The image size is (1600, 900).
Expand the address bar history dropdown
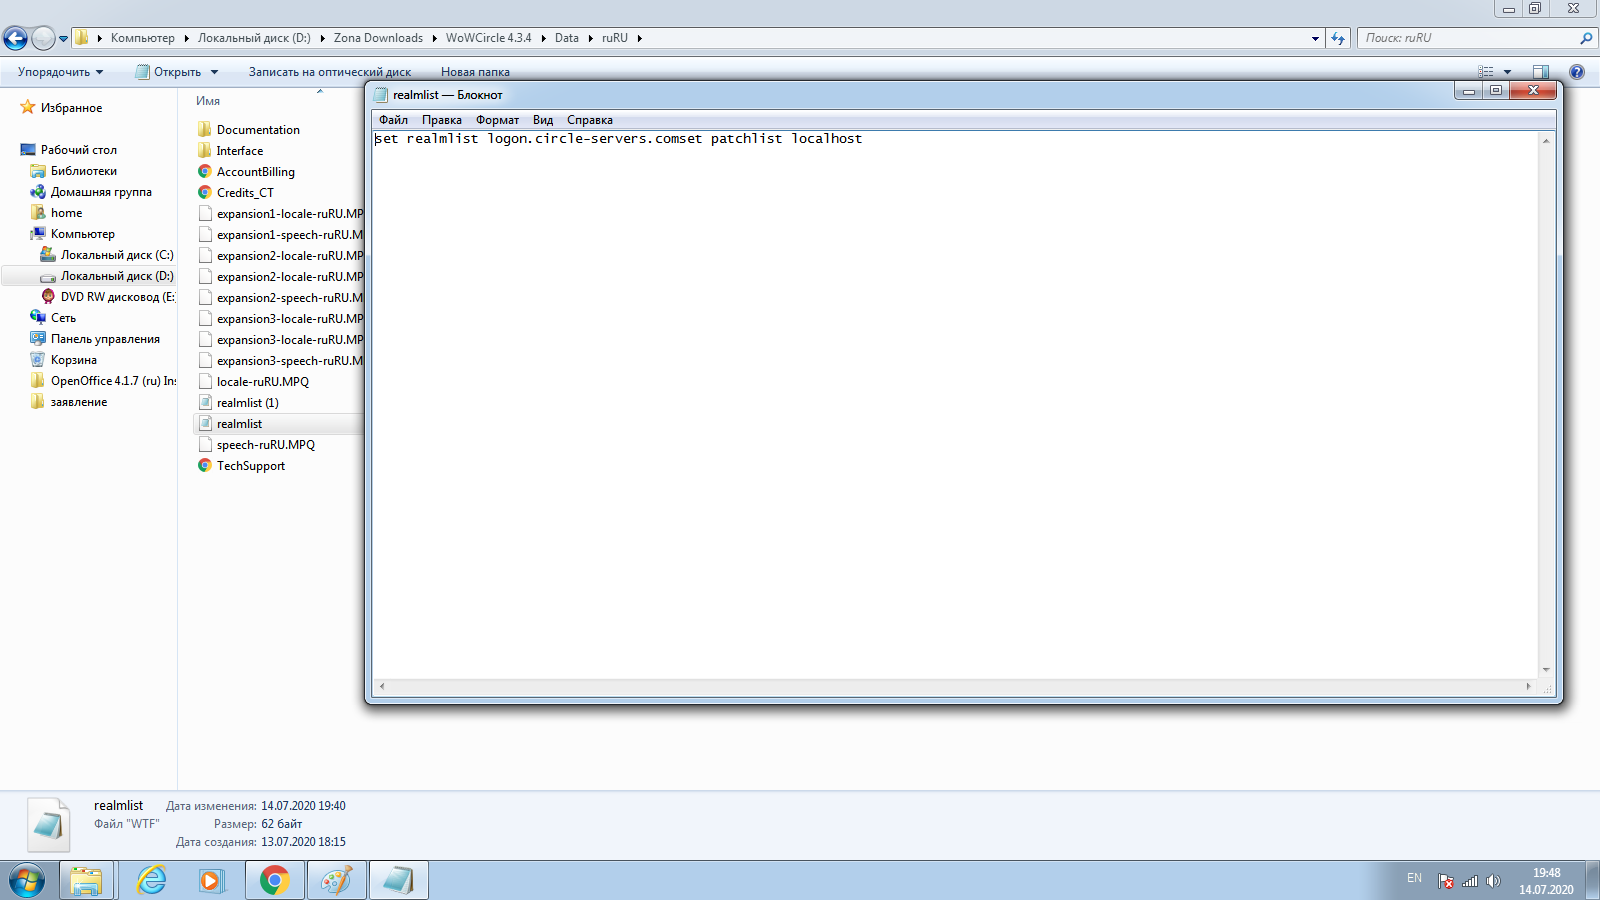tap(1315, 39)
